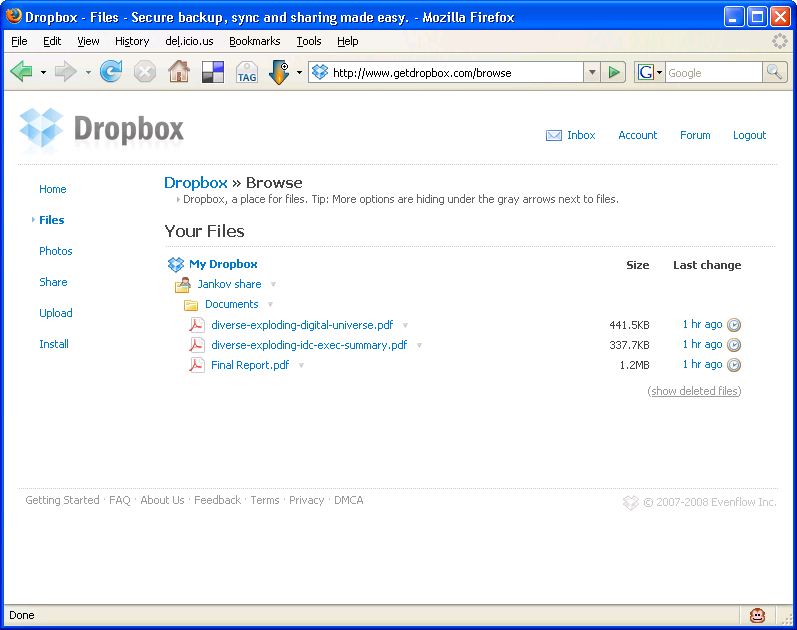Open the address bar URL dropdown

pyautogui.click(x=592, y=72)
